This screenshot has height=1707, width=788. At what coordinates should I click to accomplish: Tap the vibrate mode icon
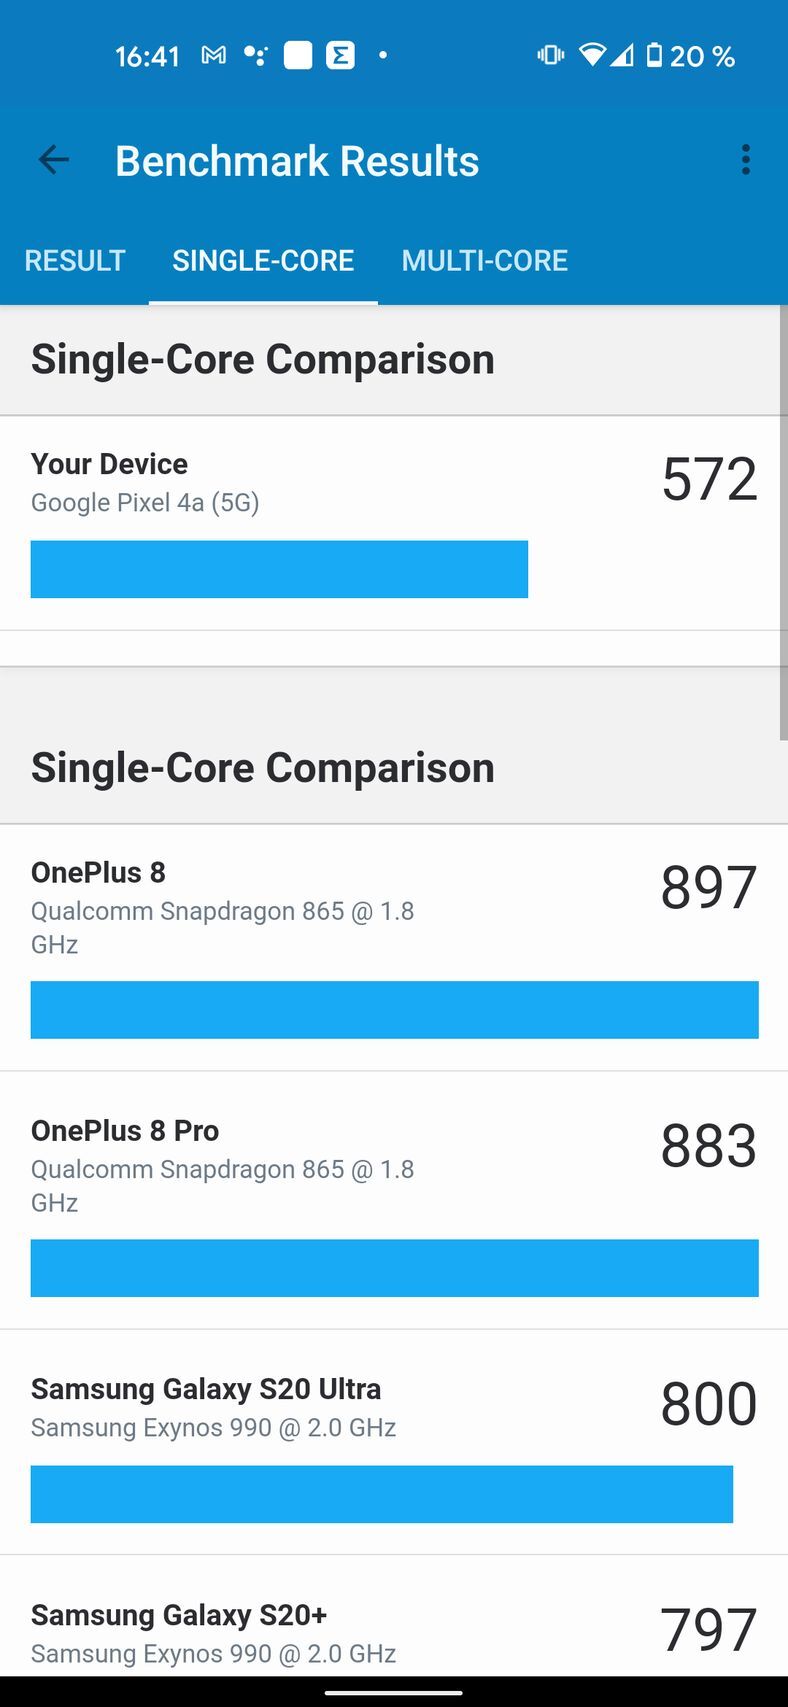point(550,55)
